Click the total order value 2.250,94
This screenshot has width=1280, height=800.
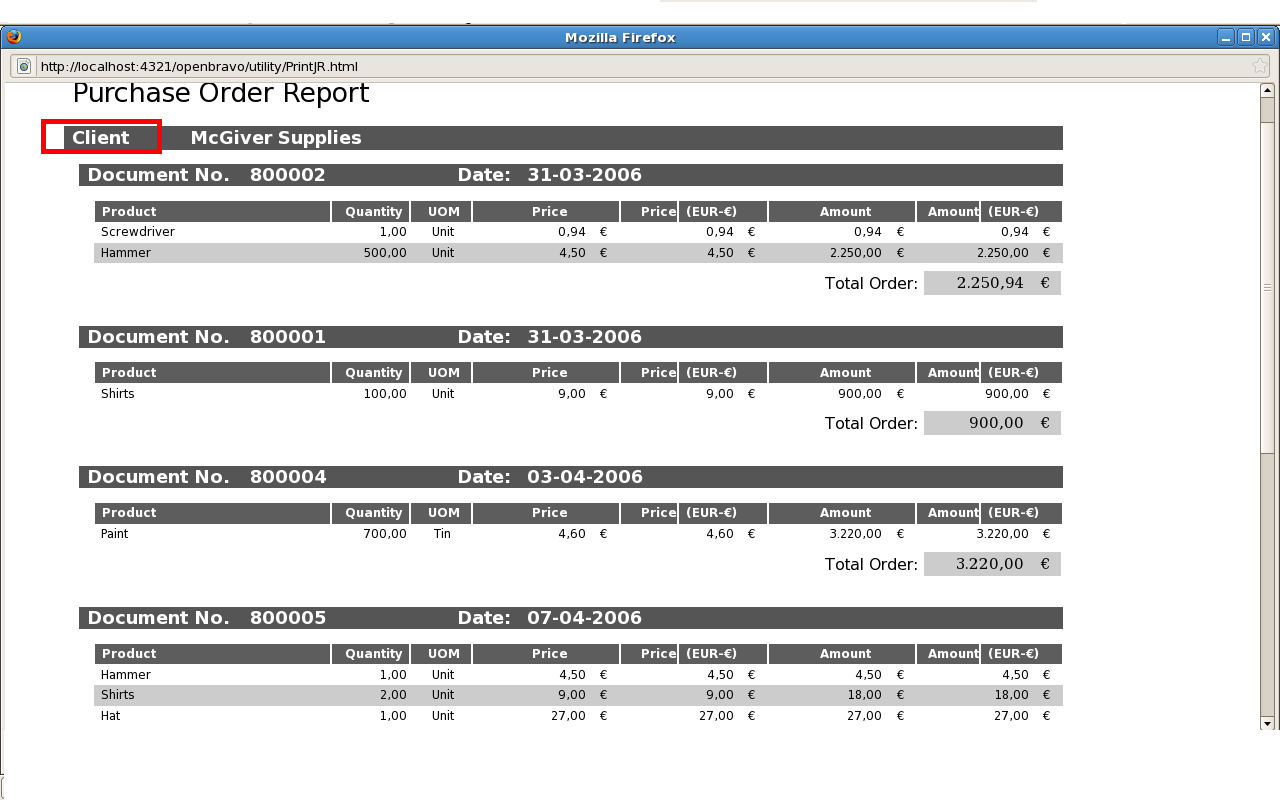pyautogui.click(x=990, y=283)
